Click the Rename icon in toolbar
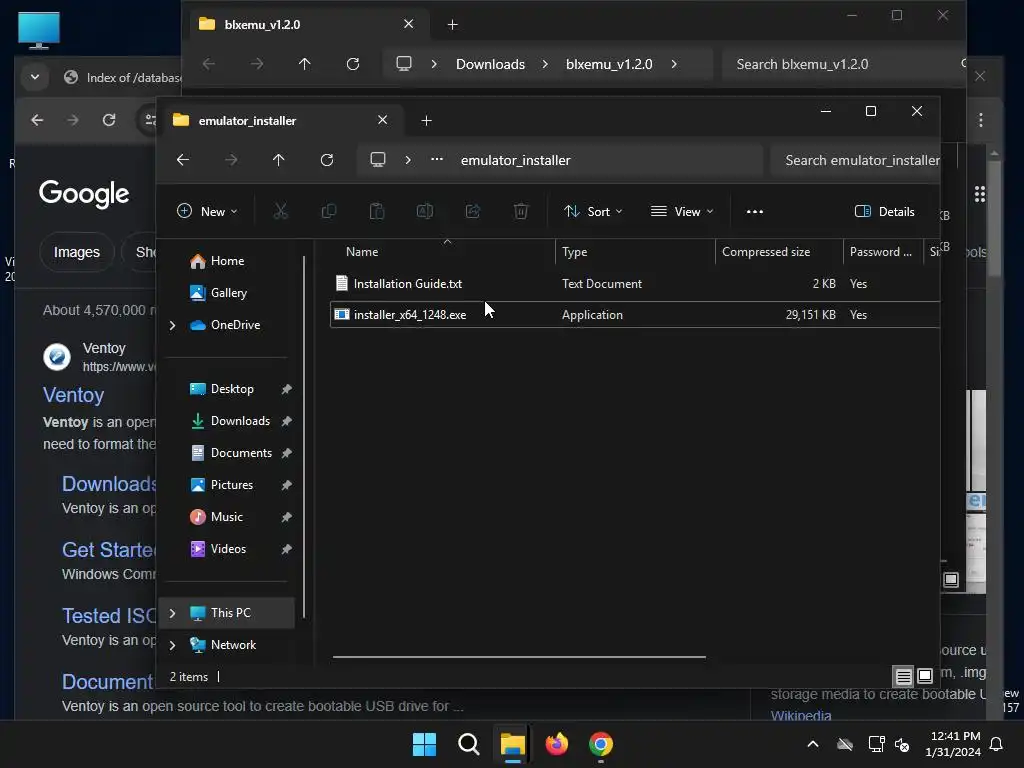Screen dimensions: 1024x768 tap(425, 211)
